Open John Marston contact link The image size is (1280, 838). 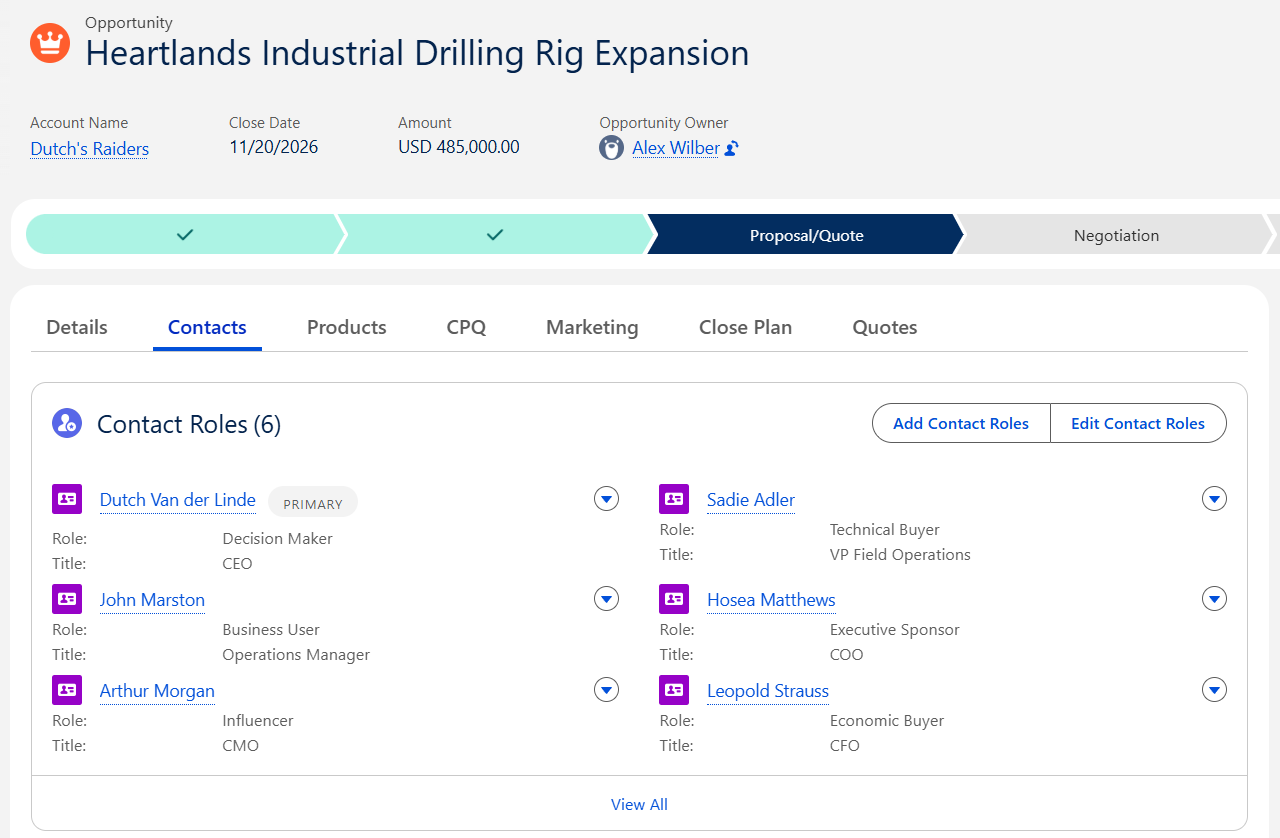[x=152, y=600]
